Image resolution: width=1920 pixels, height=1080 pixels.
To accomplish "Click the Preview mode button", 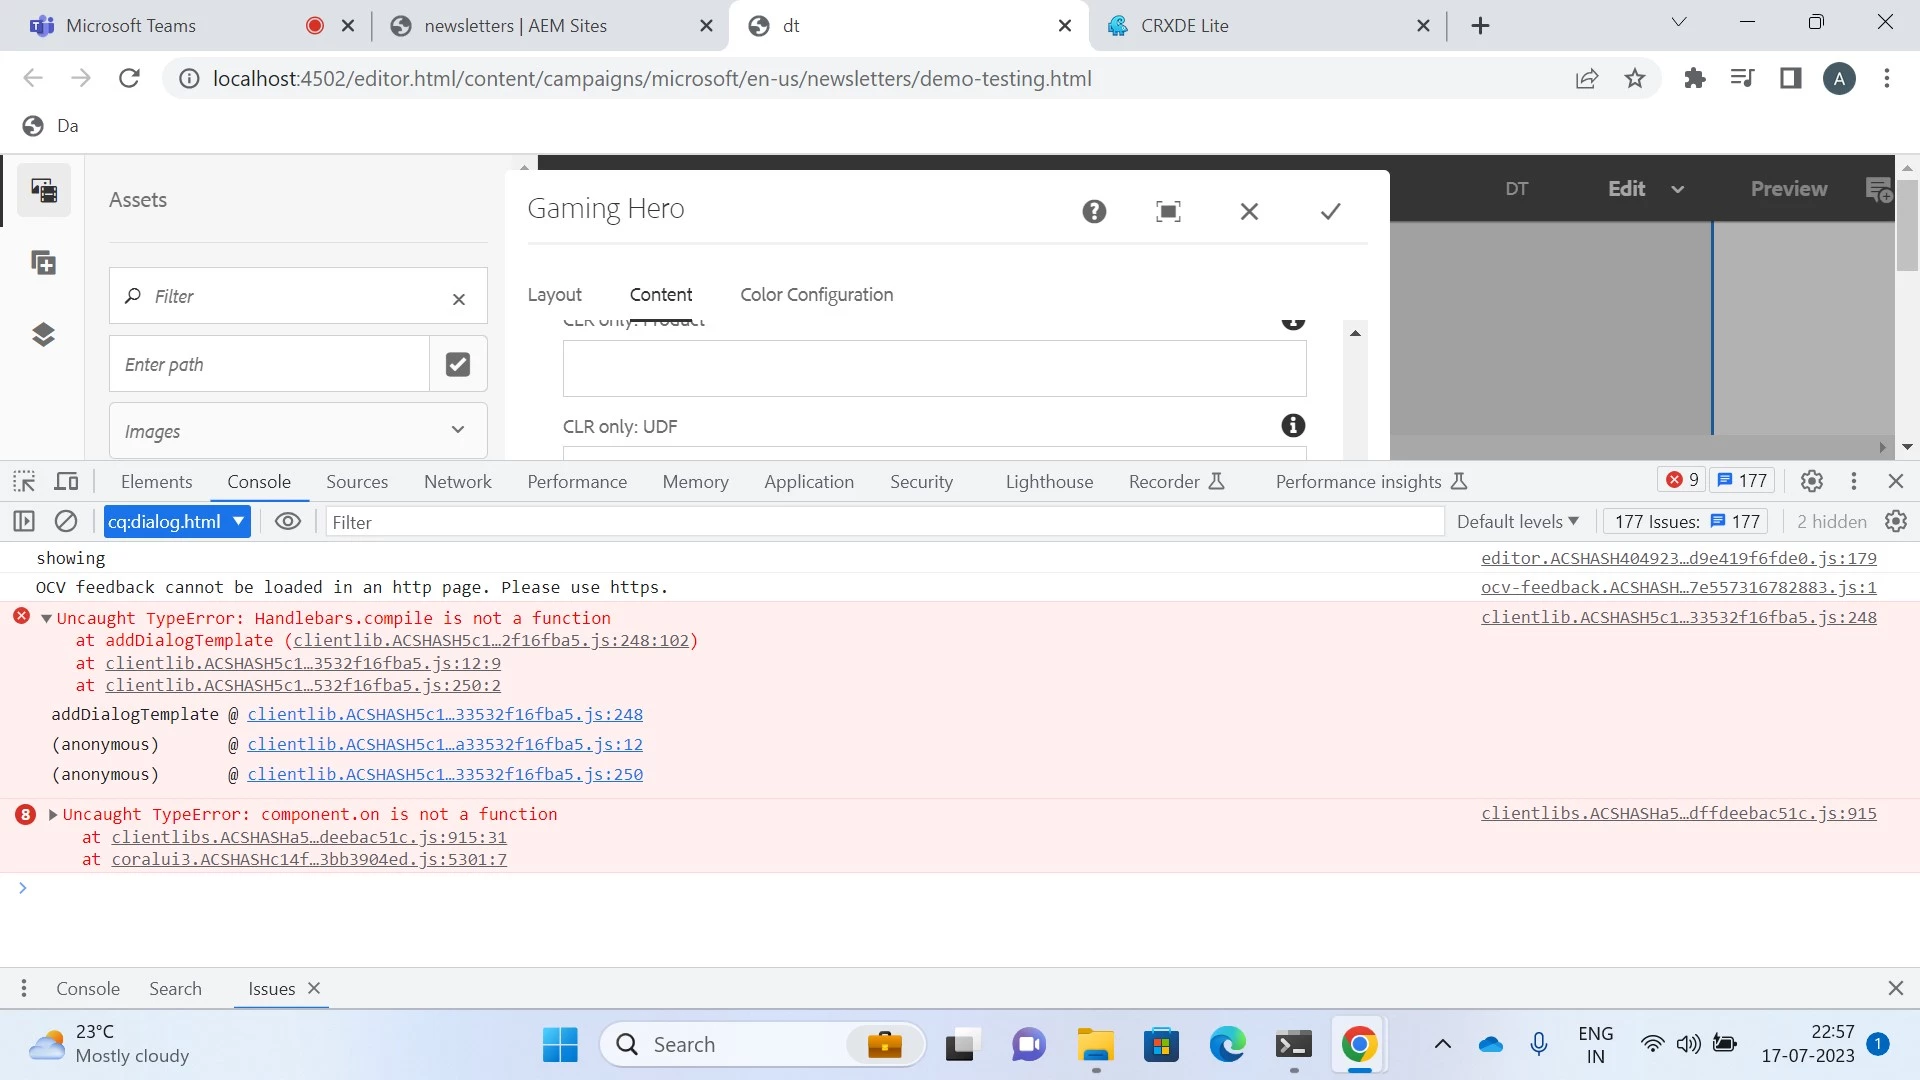I will pyautogui.click(x=1788, y=189).
